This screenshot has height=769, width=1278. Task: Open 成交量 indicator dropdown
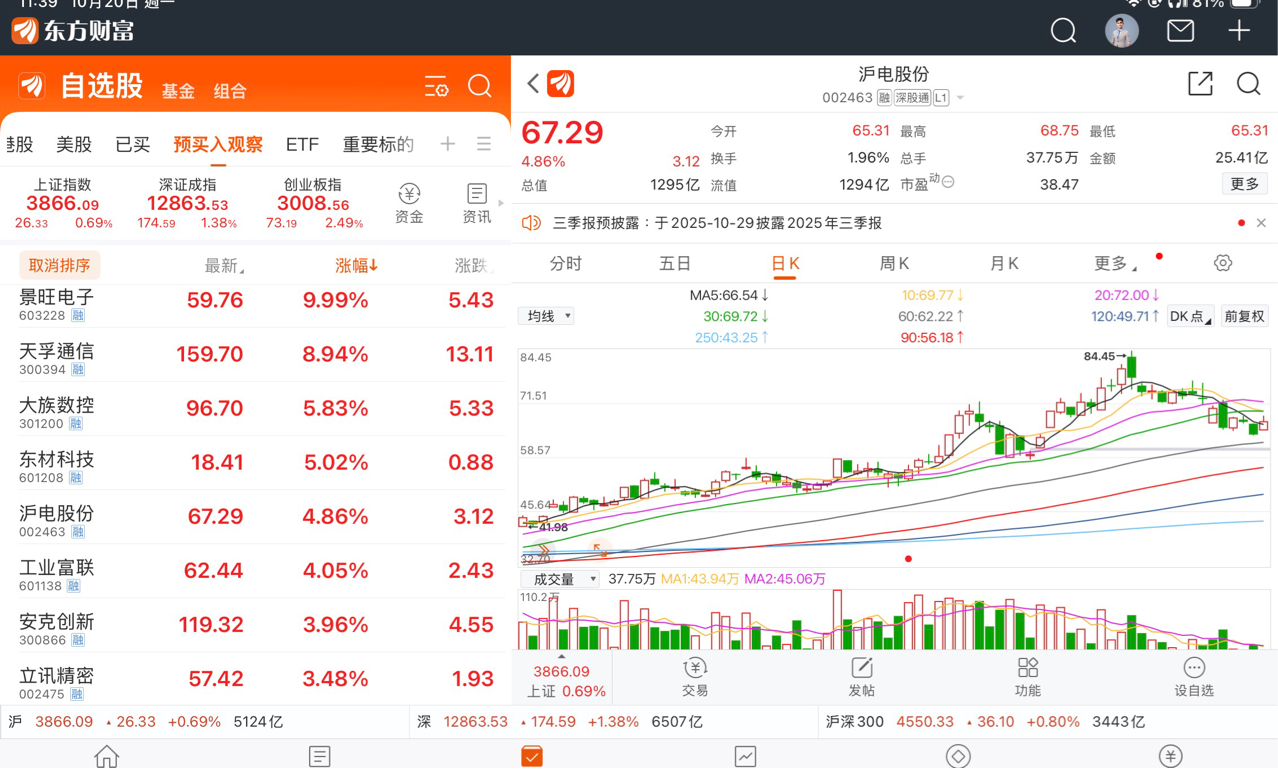coord(559,579)
